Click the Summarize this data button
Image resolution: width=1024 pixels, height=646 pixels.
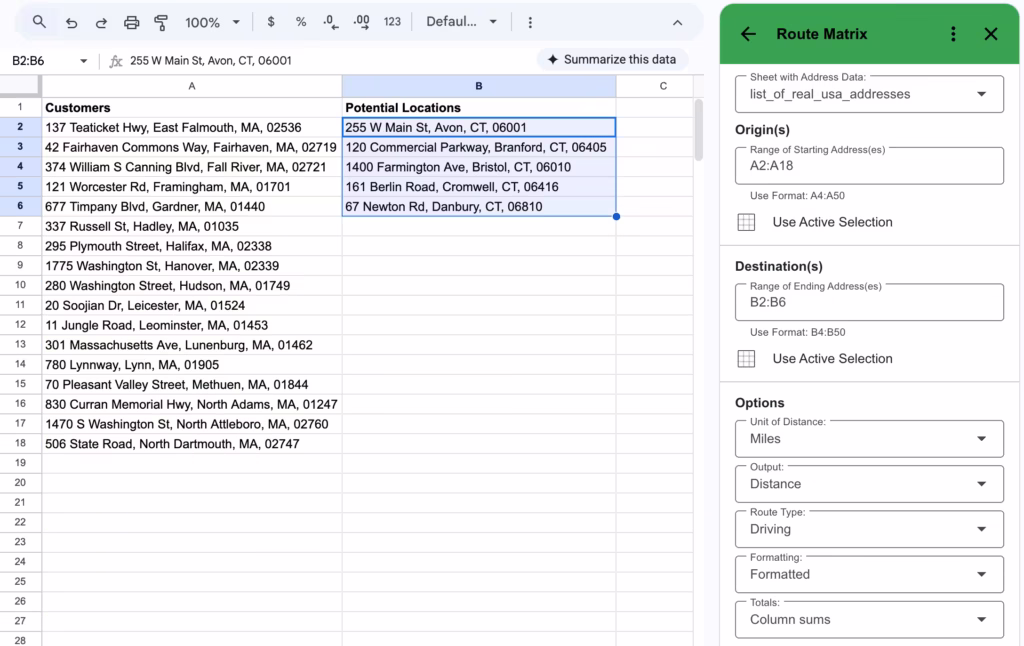pos(612,59)
